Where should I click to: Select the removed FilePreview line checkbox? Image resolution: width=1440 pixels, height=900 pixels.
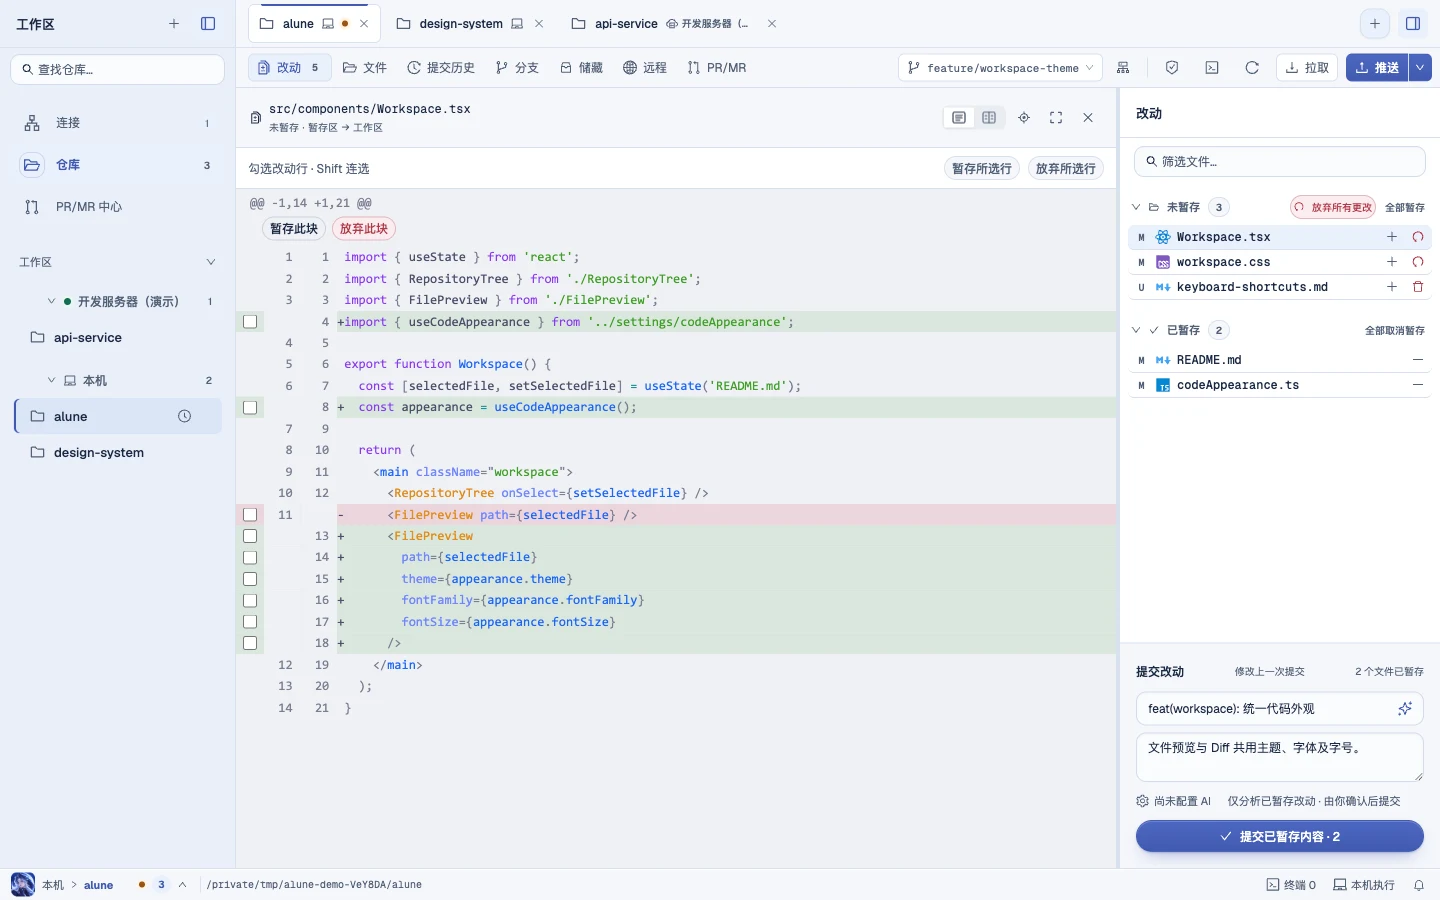tap(250, 515)
